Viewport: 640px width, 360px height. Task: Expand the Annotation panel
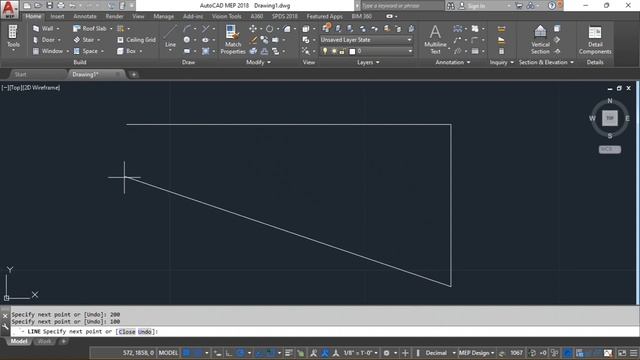point(452,62)
